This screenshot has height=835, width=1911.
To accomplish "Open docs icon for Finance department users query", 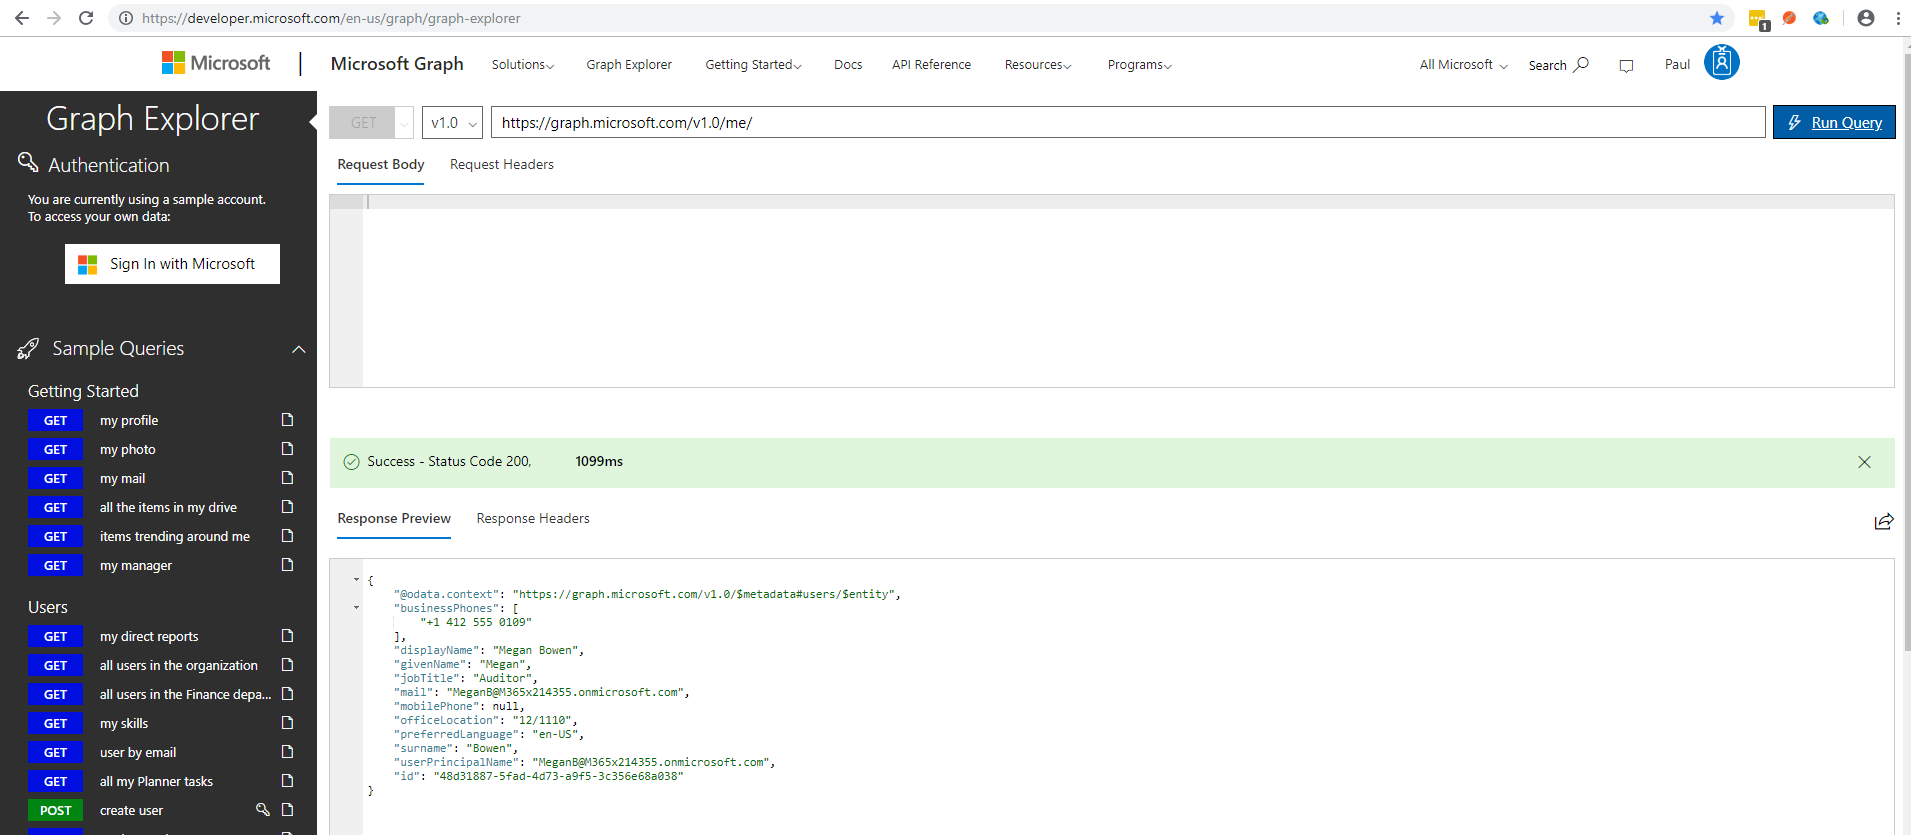I will click(287, 694).
